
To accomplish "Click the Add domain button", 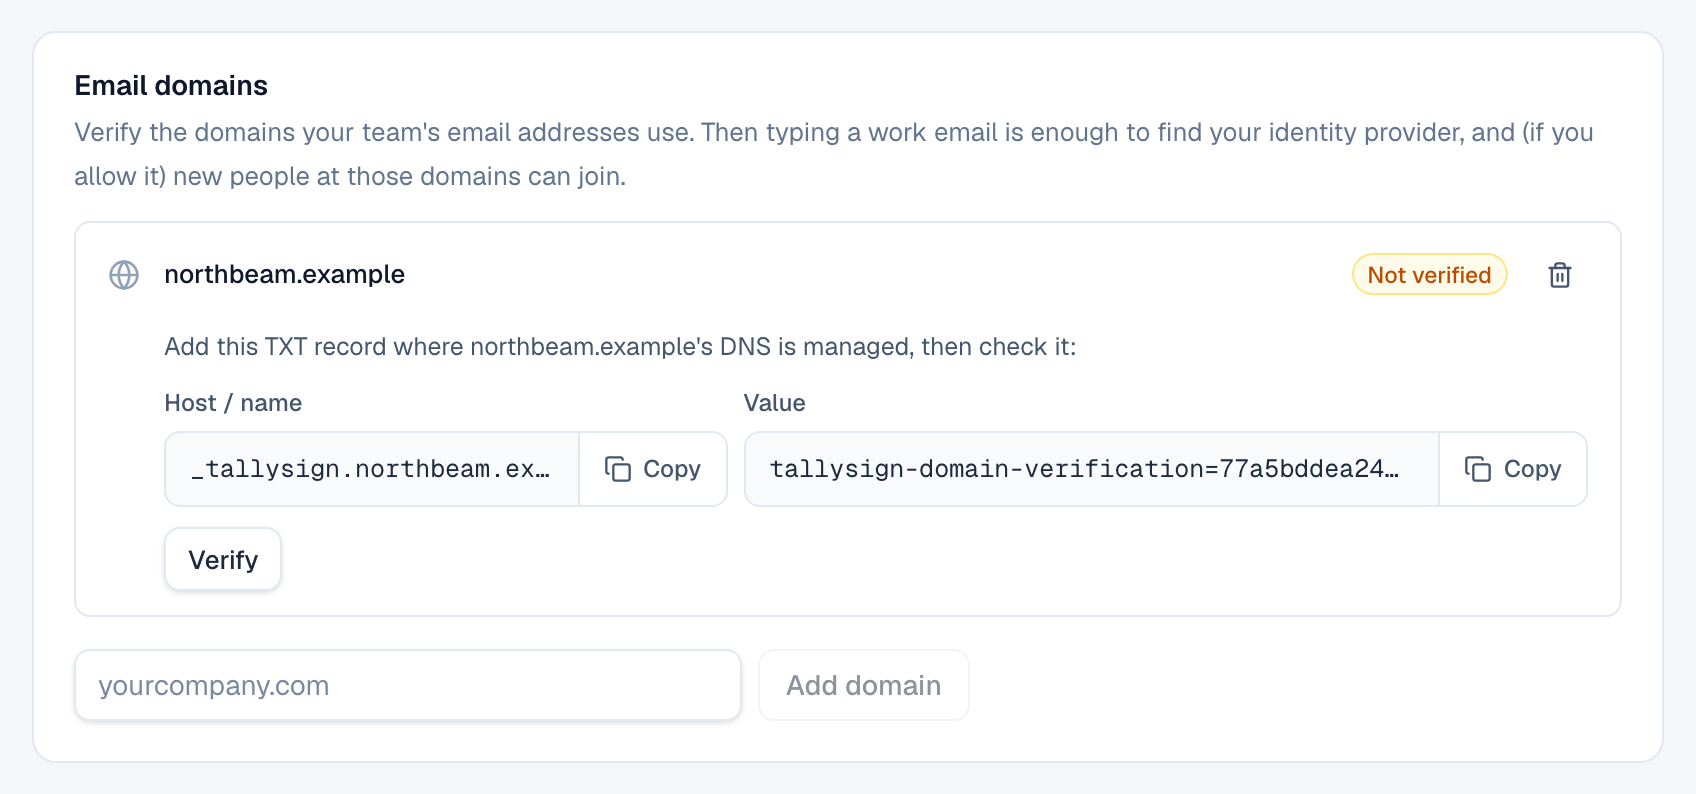I will (864, 685).
